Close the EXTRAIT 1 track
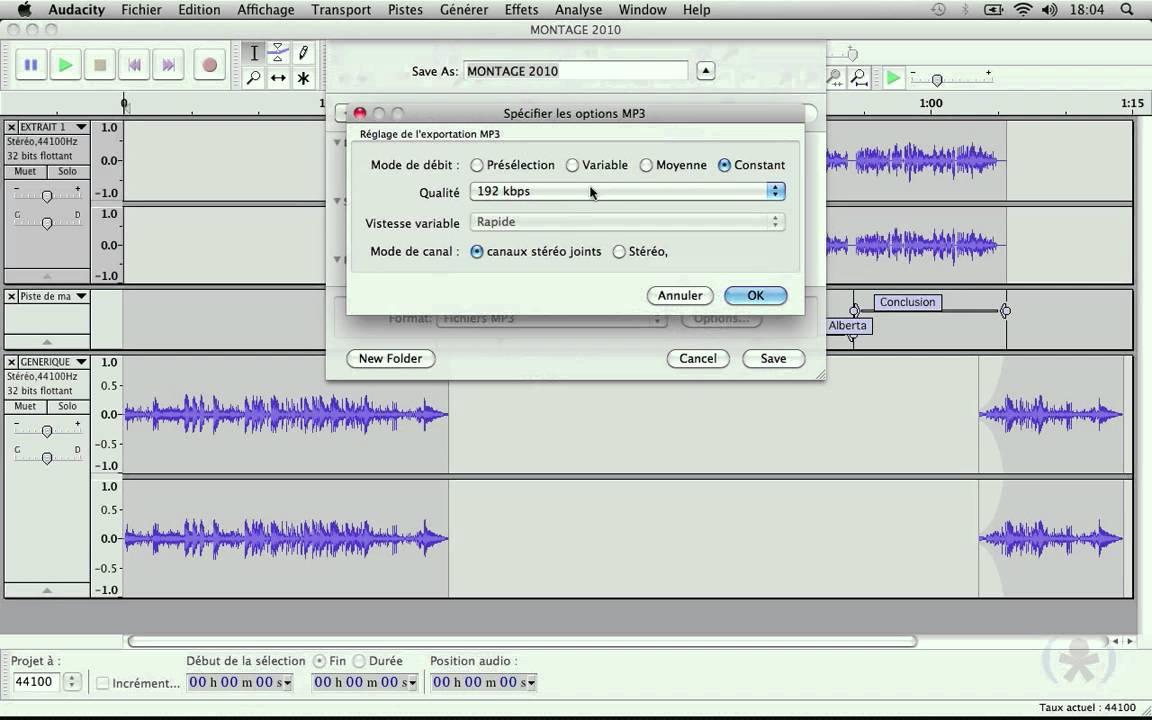The height and width of the screenshot is (720, 1152). 12,127
